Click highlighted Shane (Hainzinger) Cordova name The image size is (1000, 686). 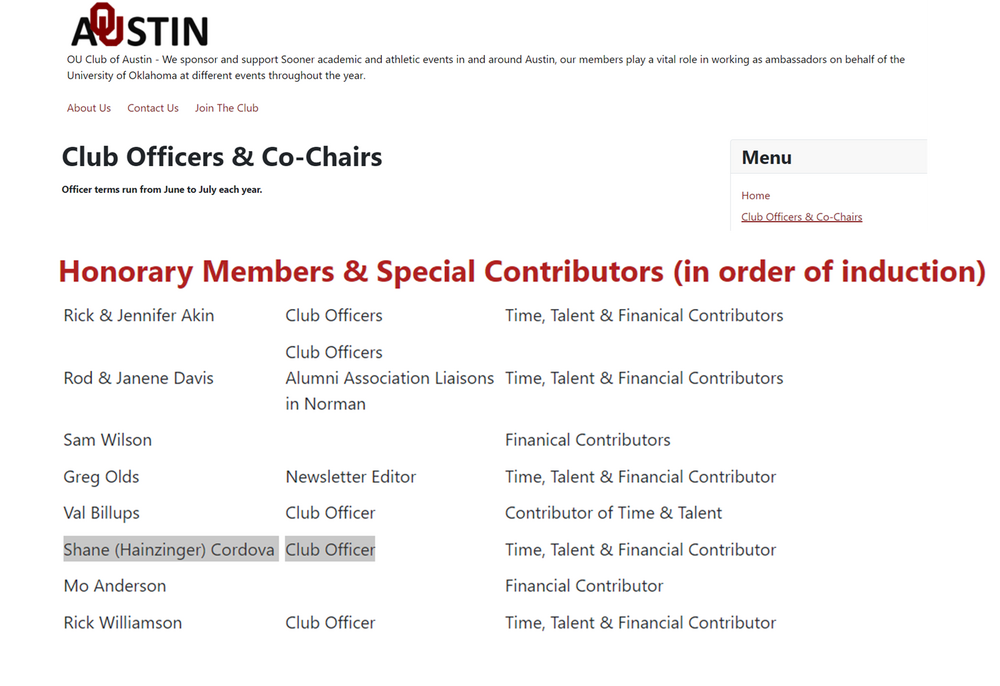tap(169, 550)
